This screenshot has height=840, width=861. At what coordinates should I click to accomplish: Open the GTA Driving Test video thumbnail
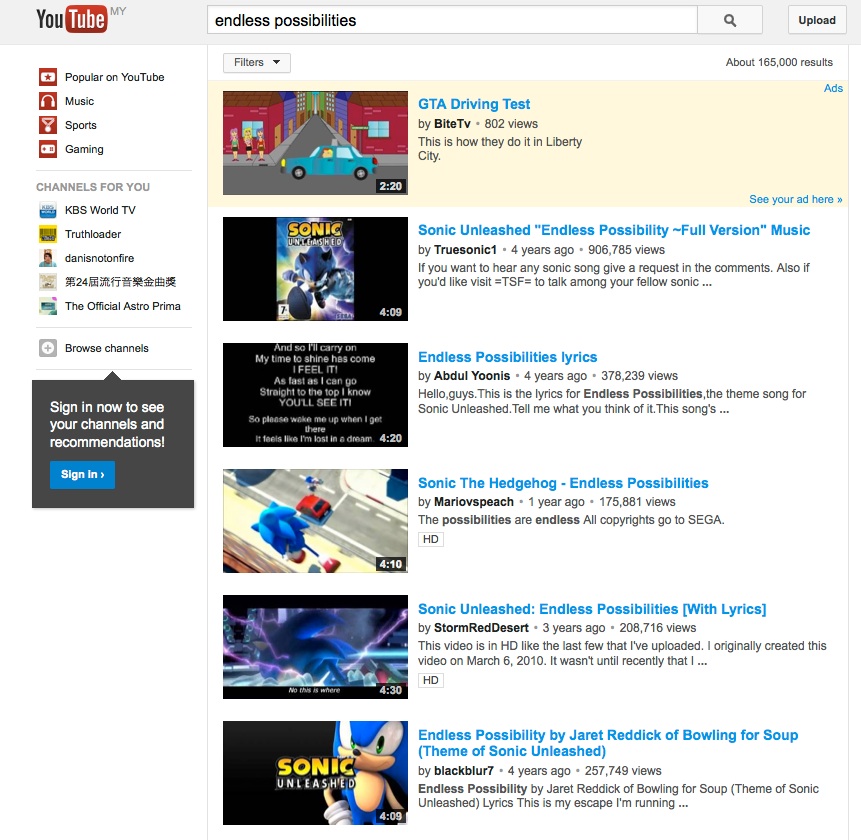pos(315,143)
